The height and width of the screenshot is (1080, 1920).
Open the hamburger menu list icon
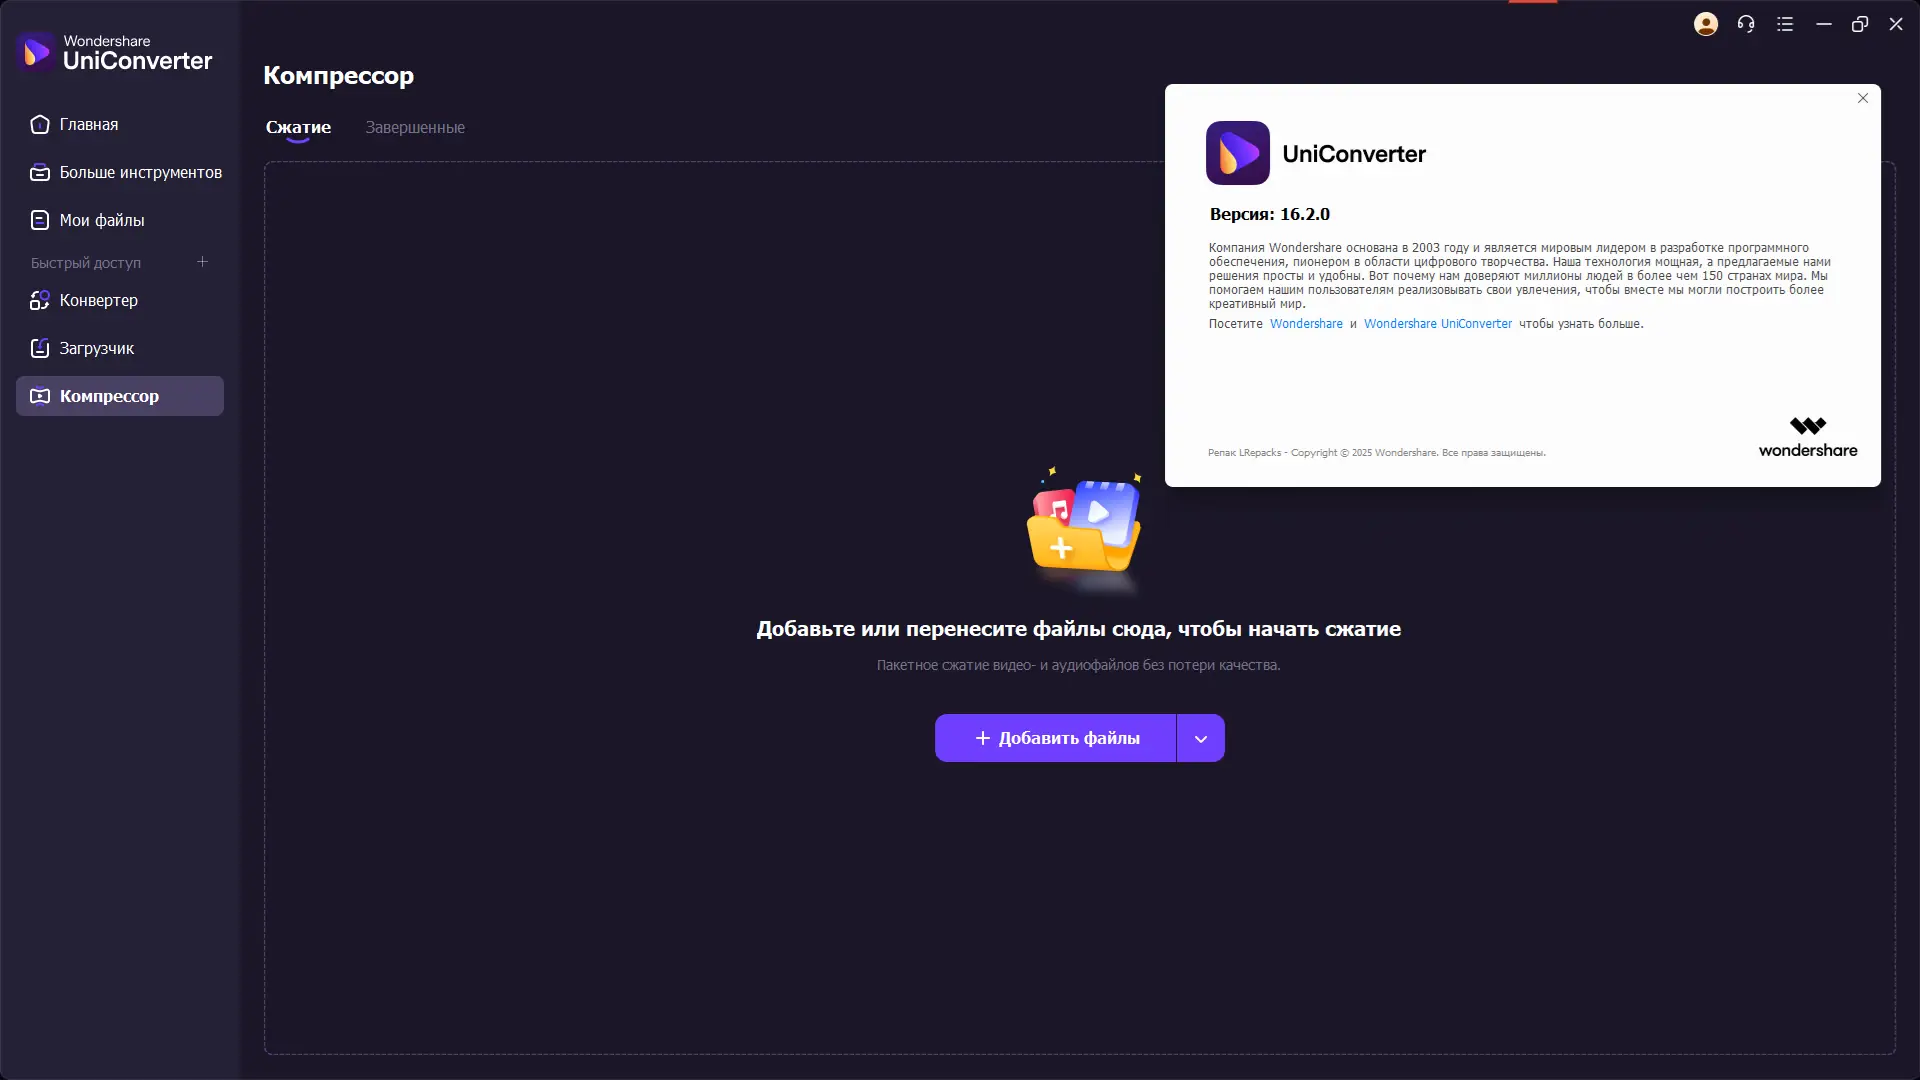[1785, 24]
